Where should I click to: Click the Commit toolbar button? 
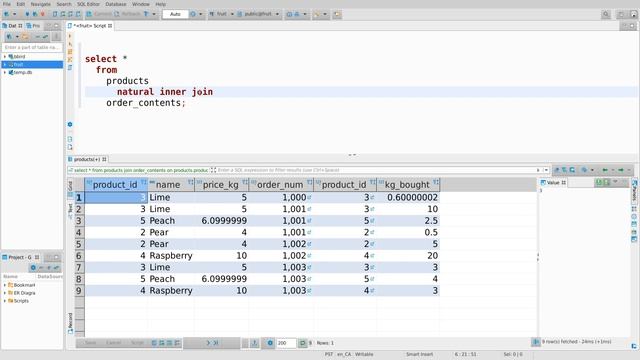pos(99,14)
